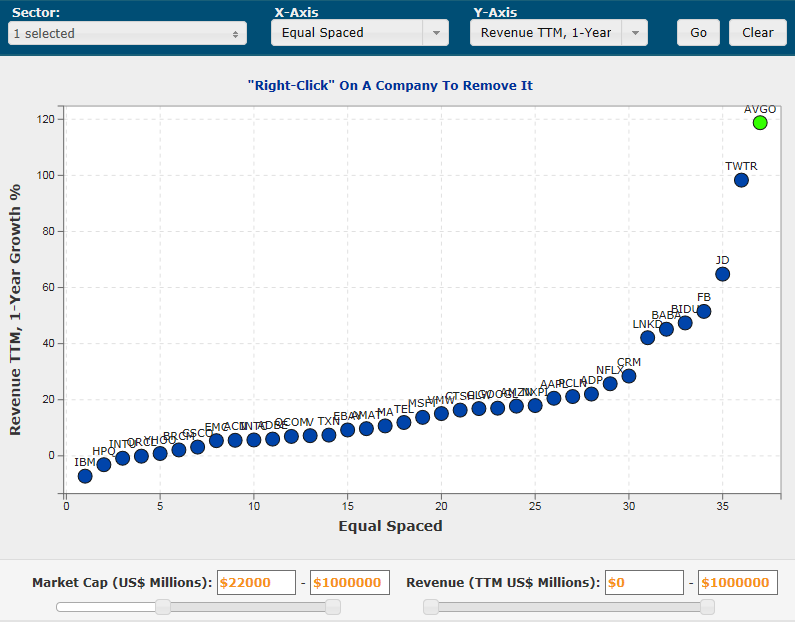Select the IBM data point
The image size is (795, 622).
click(x=85, y=476)
